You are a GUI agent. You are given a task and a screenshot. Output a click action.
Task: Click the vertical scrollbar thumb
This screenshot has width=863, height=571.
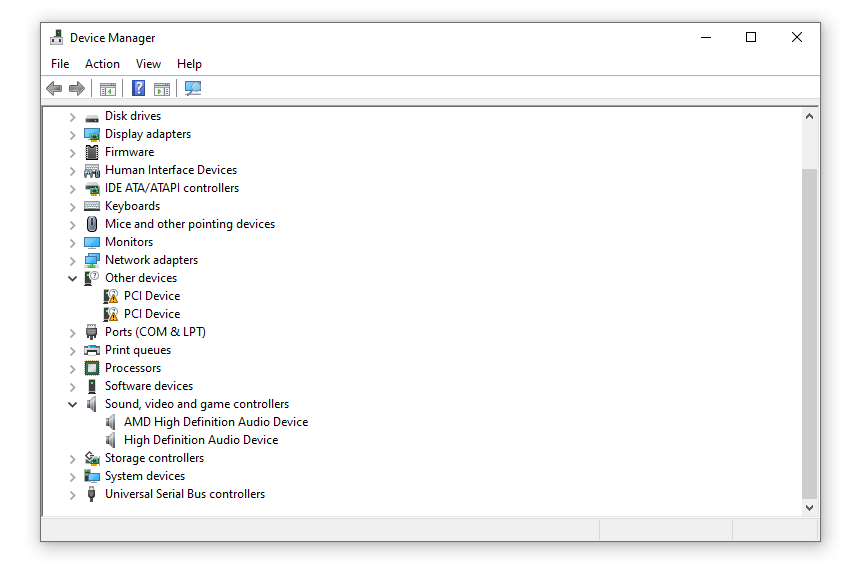809,333
